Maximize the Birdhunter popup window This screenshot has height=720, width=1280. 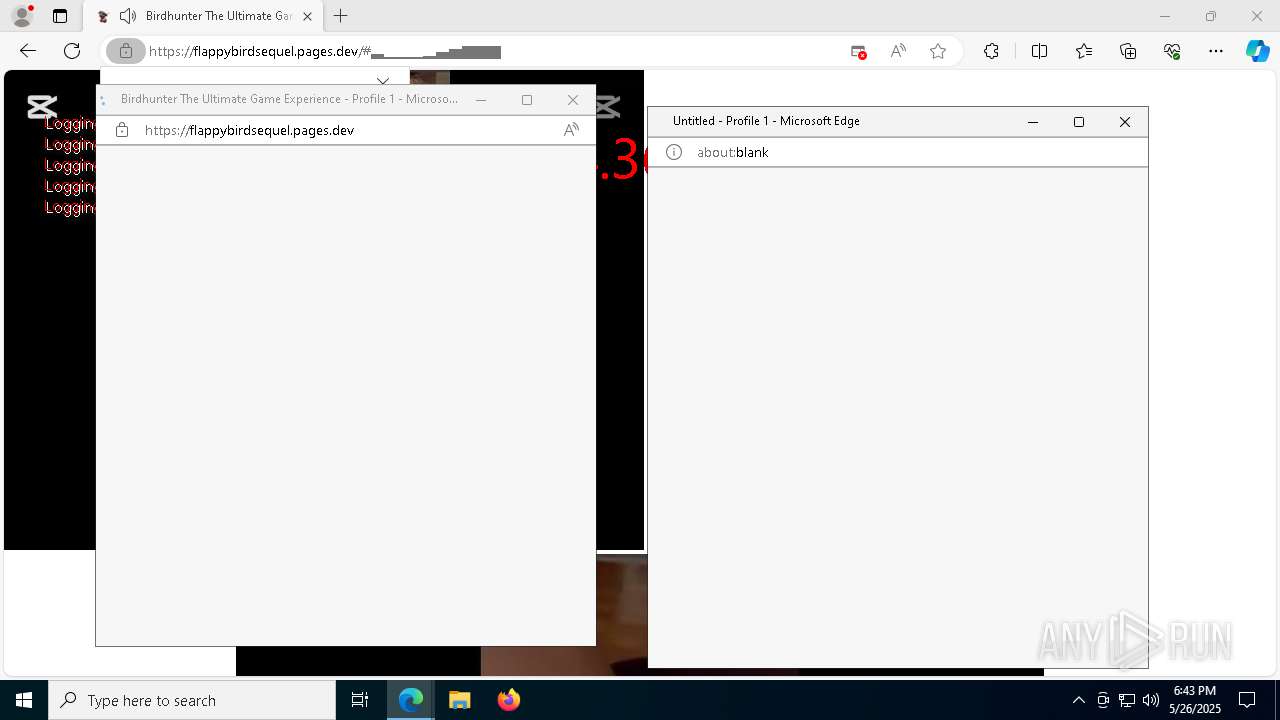527,100
